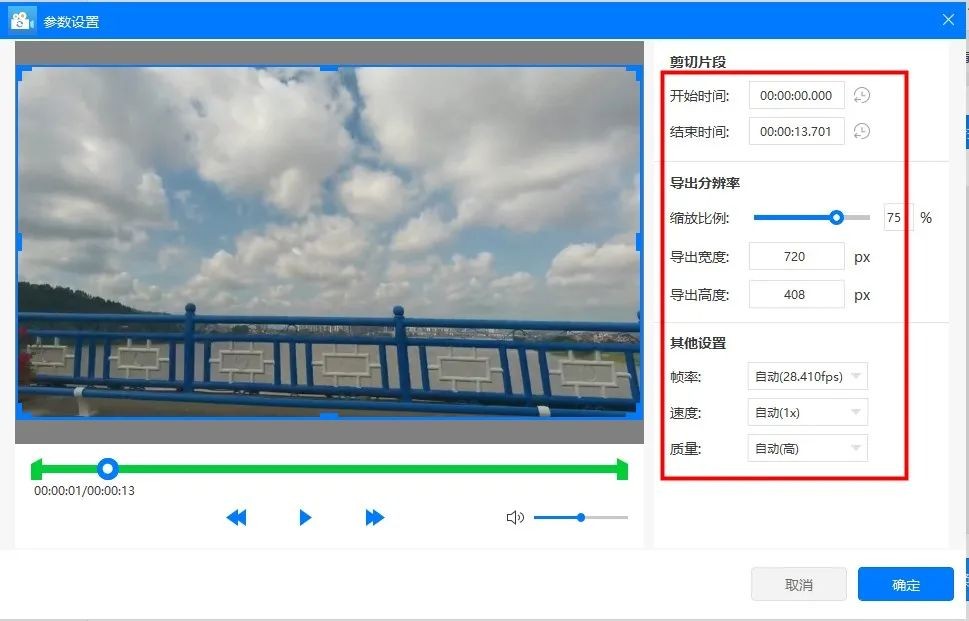Adjust the volume slider
Image resolution: width=969 pixels, height=621 pixels.
pos(581,517)
